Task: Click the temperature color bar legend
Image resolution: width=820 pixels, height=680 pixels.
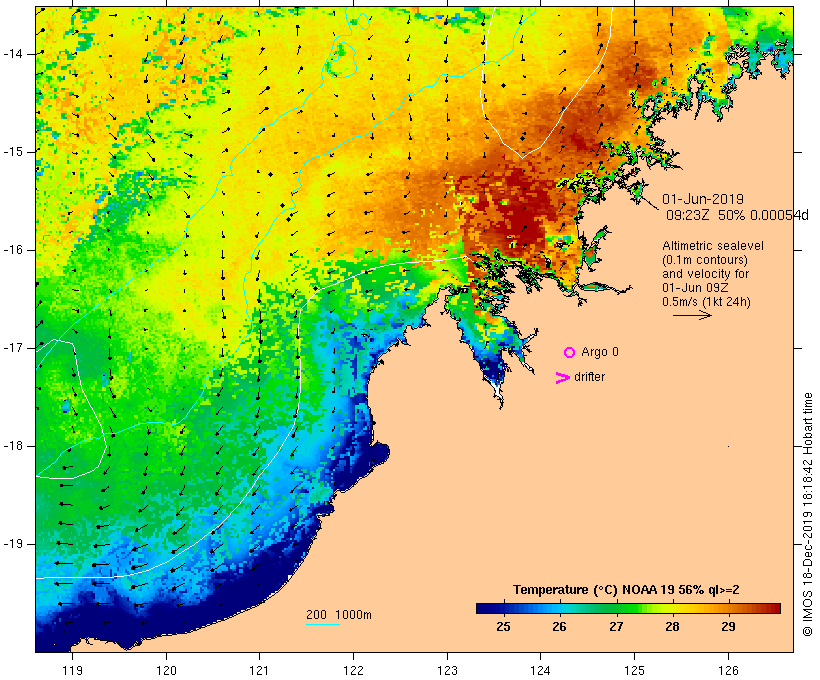Action: coord(628,608)
